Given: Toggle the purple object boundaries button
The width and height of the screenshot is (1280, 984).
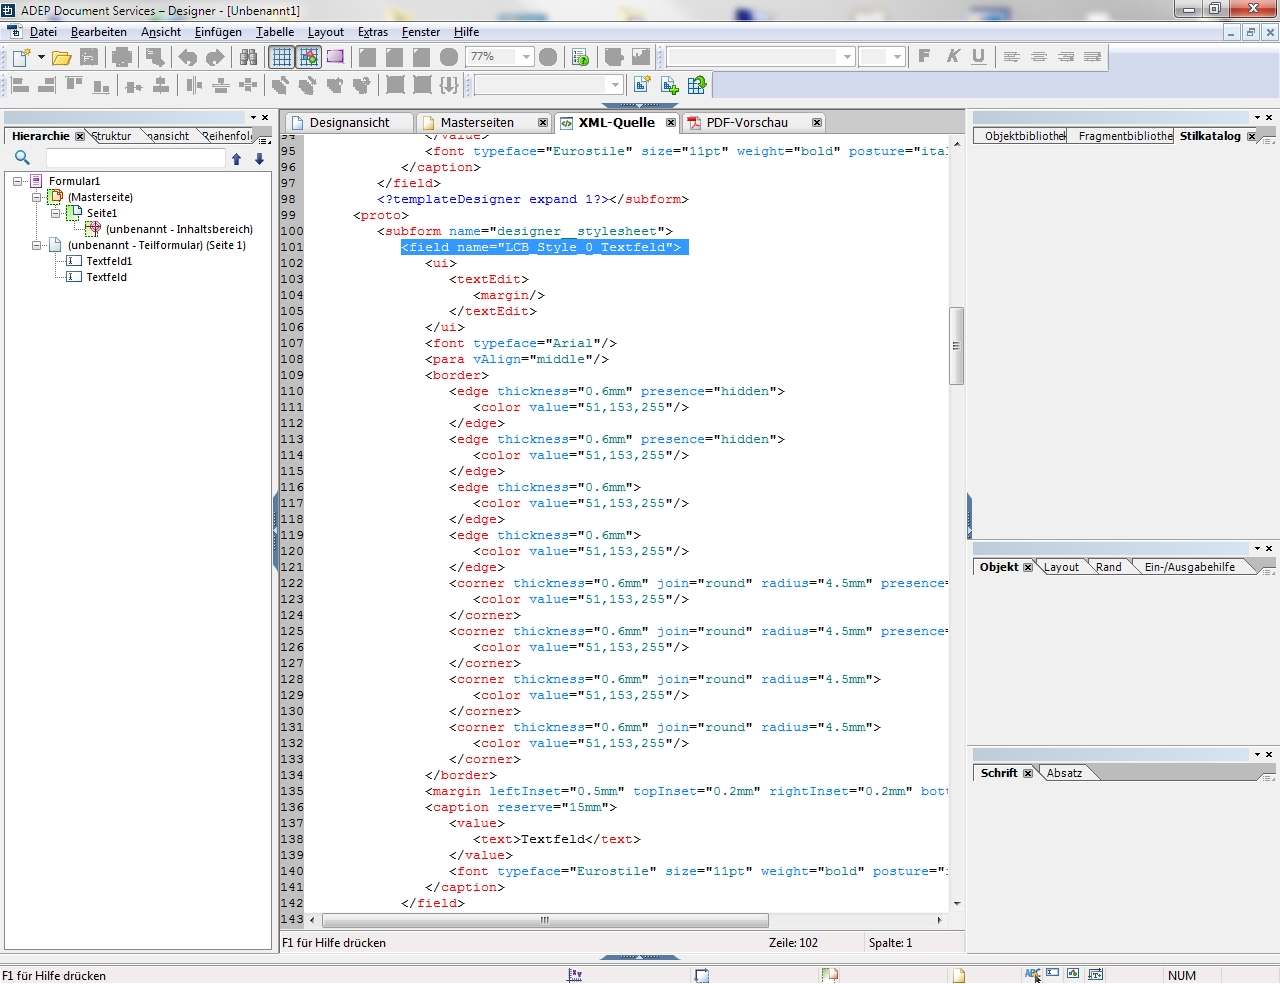Looking at the screenshot, I should (x=335, y=57).
